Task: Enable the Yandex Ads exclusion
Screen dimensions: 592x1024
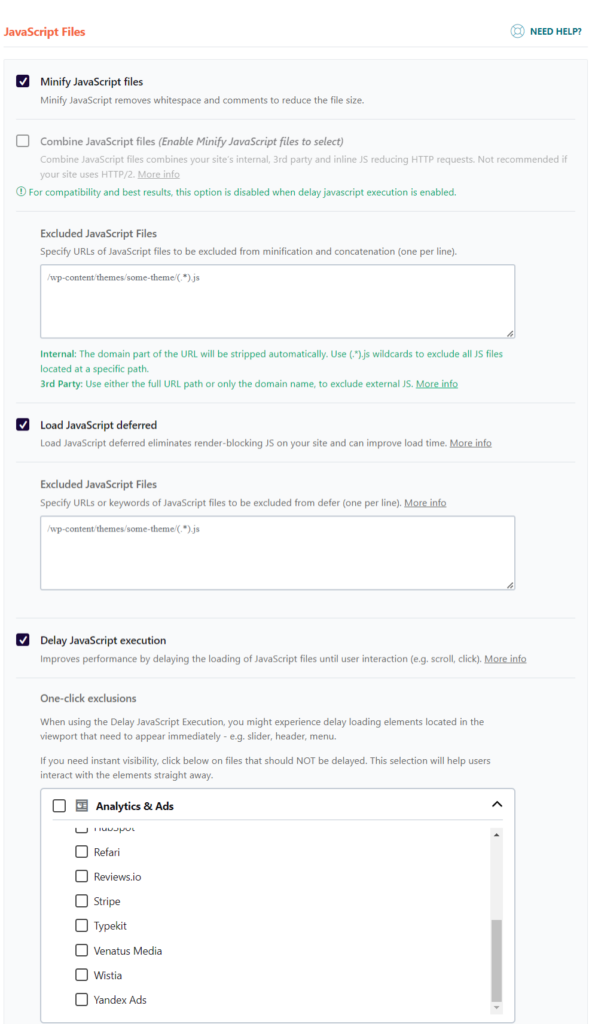Action: click(x=81, y=998)
